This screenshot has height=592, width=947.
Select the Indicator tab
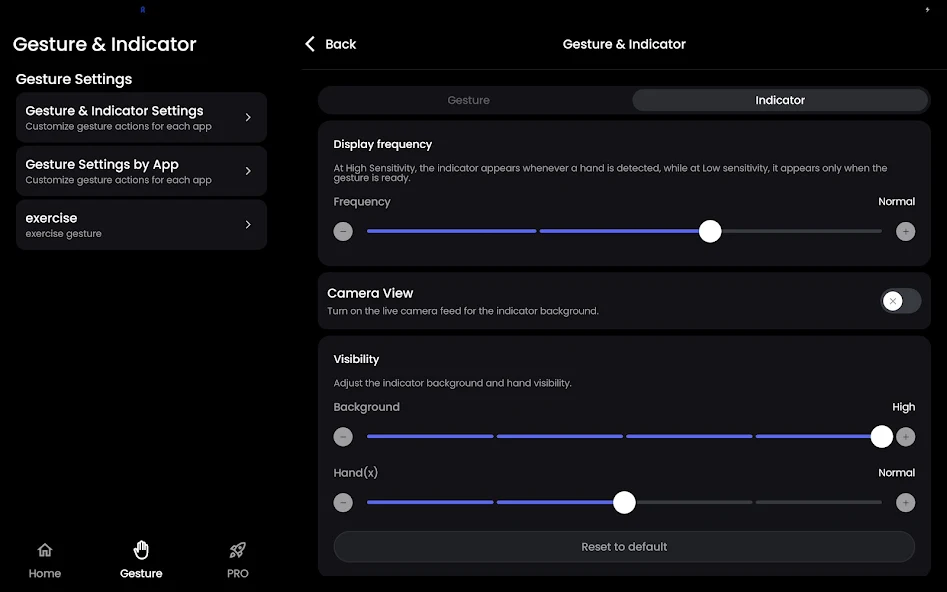[x=780, y=100]
